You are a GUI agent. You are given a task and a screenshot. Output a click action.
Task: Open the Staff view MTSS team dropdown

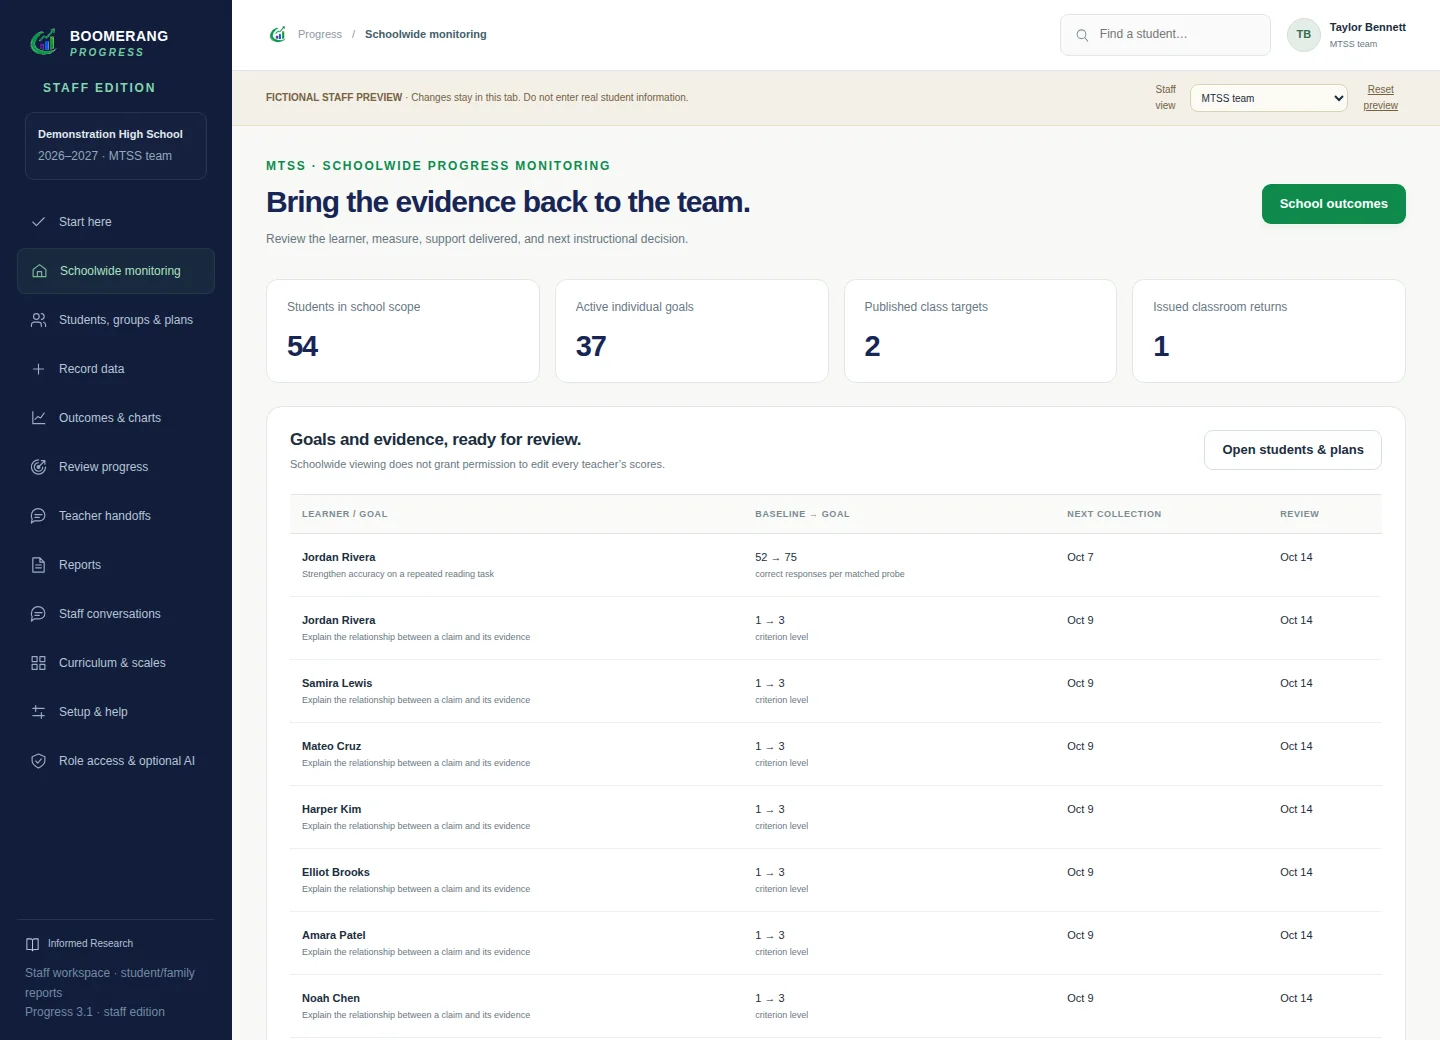click(x=1268, y=98)
